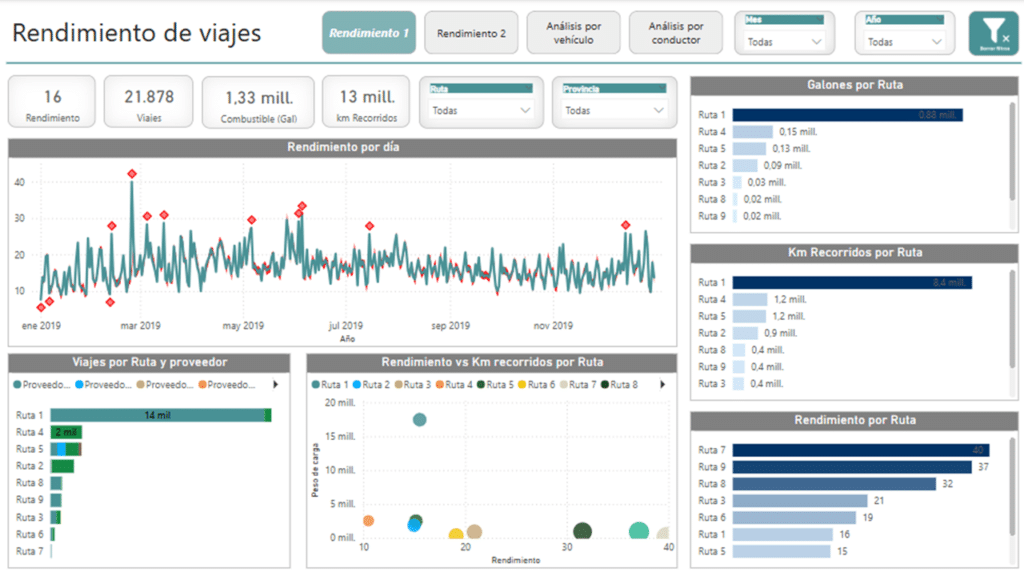Click the highest anomaly marker above 40
1024x576 pixels.
click(x=132, y=174)
